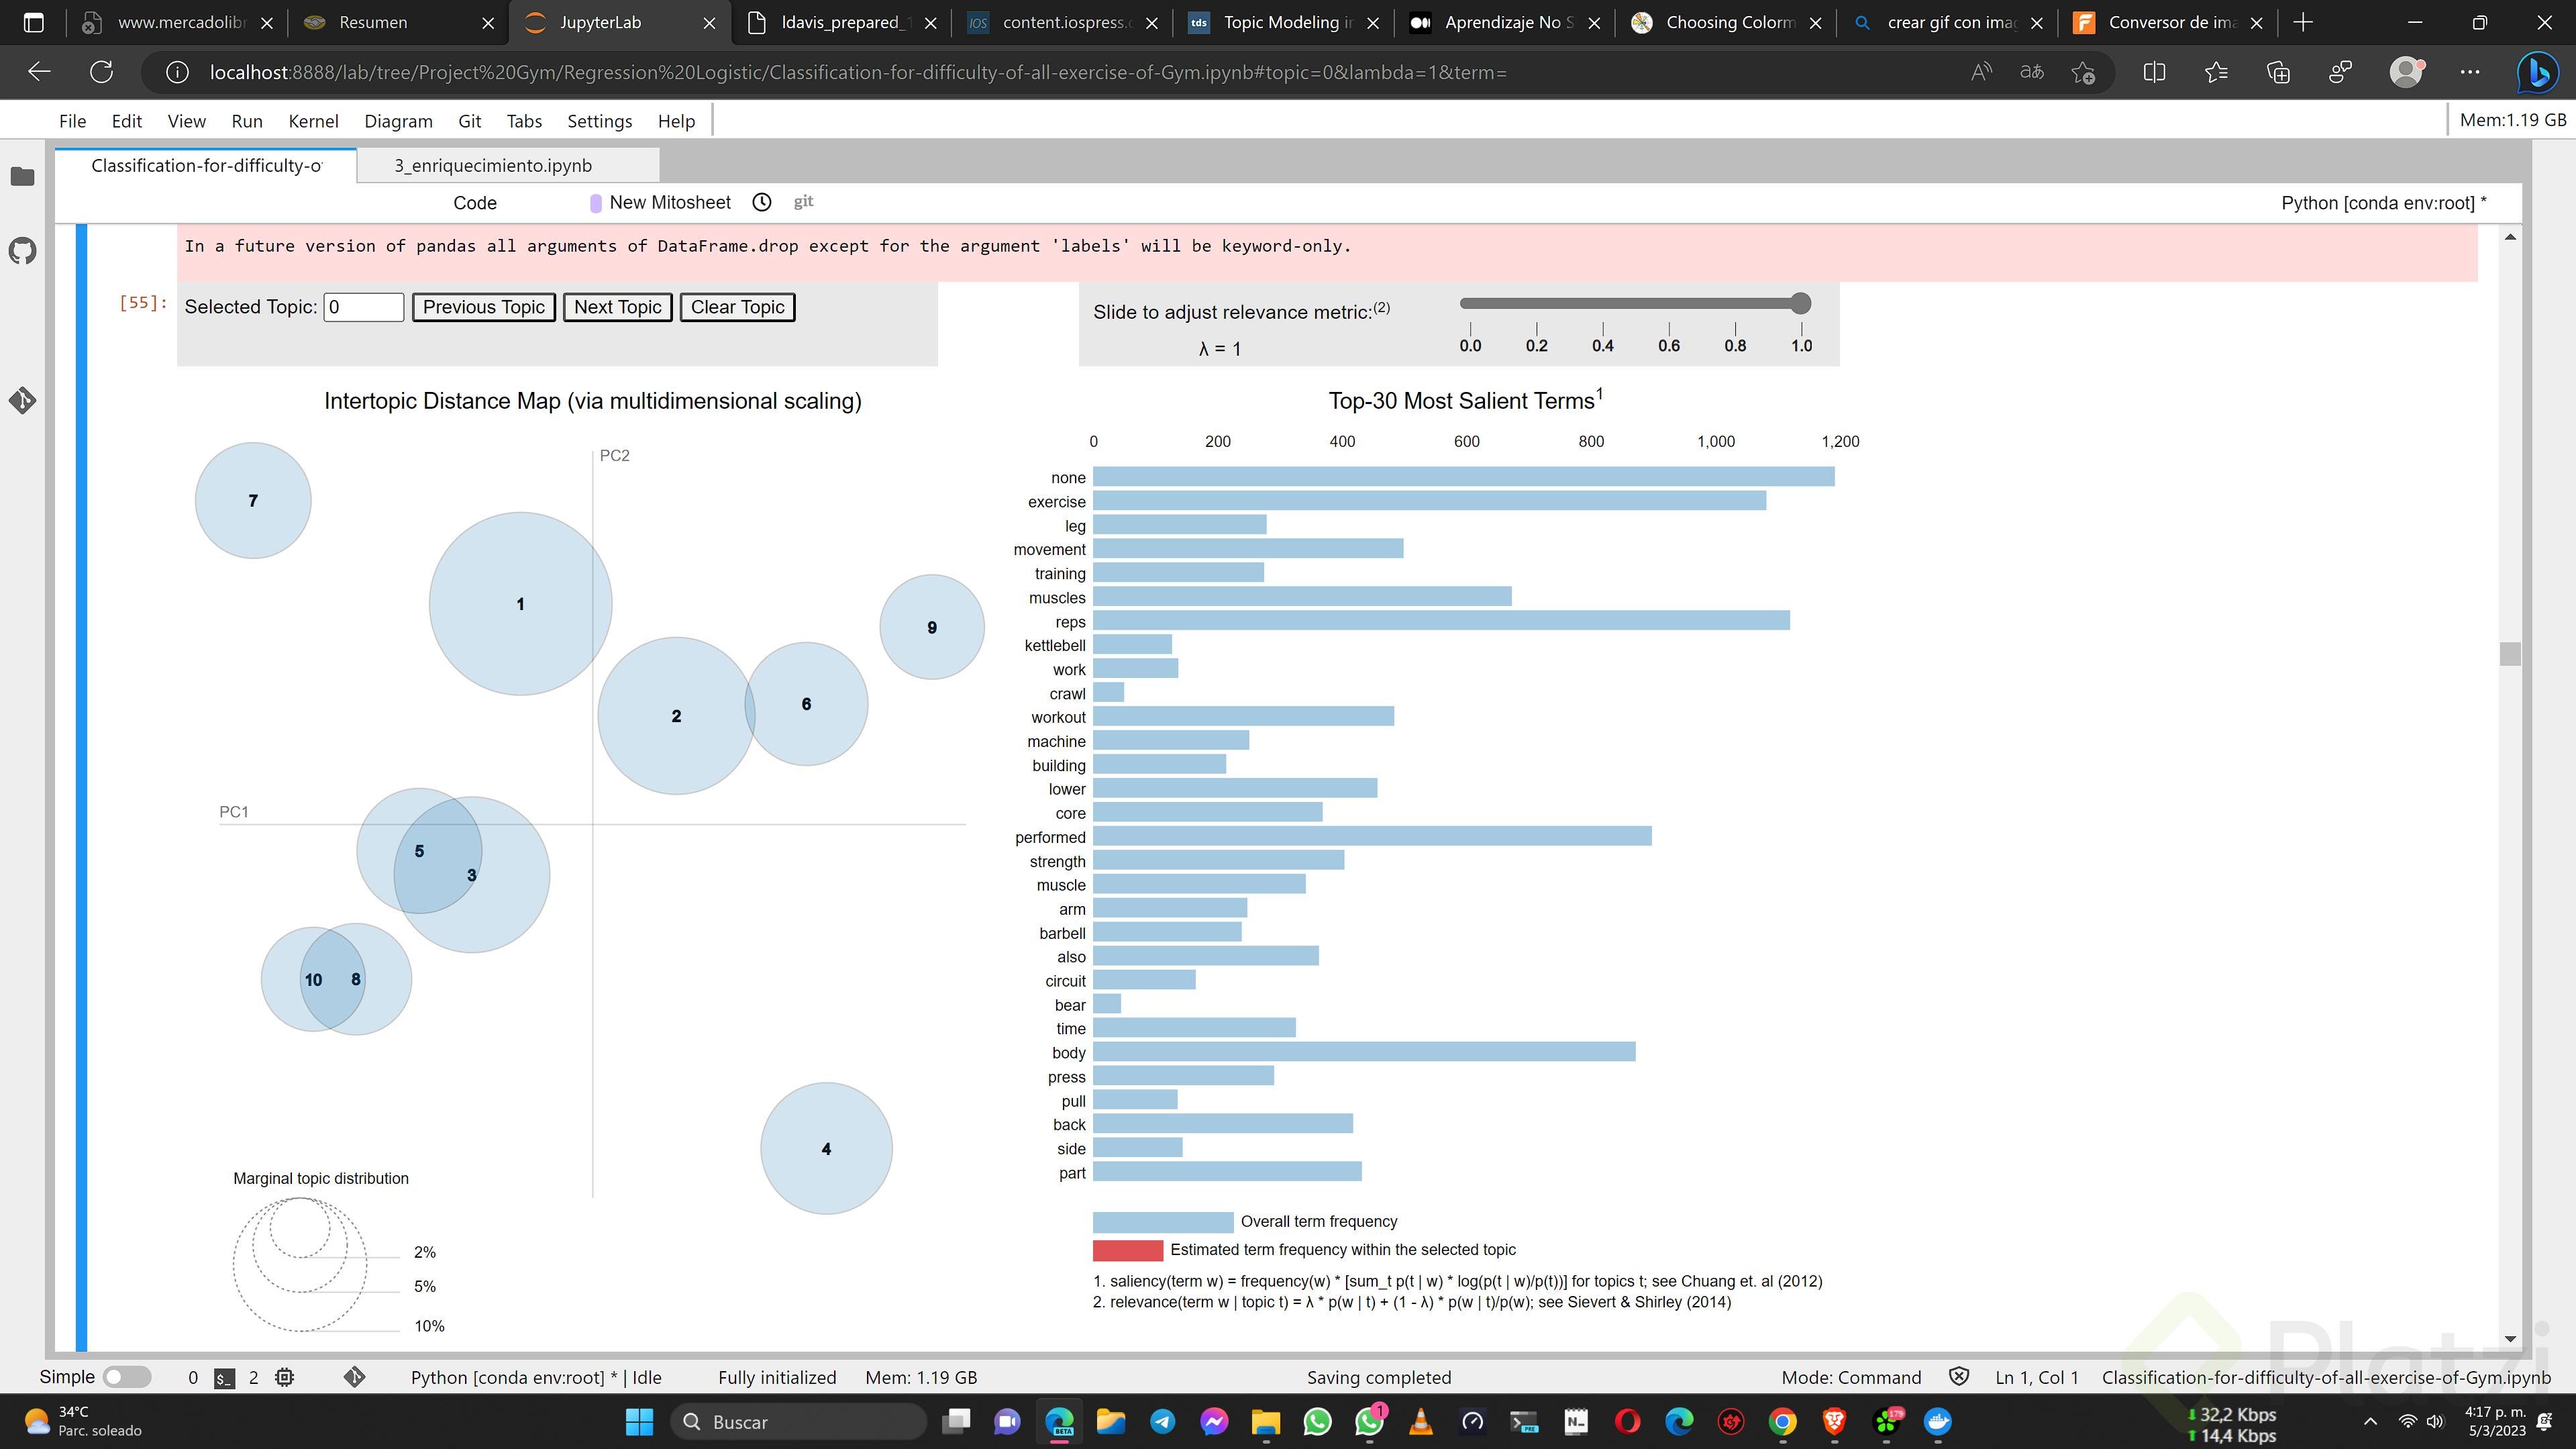The width and height of the screenshot is (2576, 1449).
Task: Open the Kernel menu
Action: coord(313,121)
